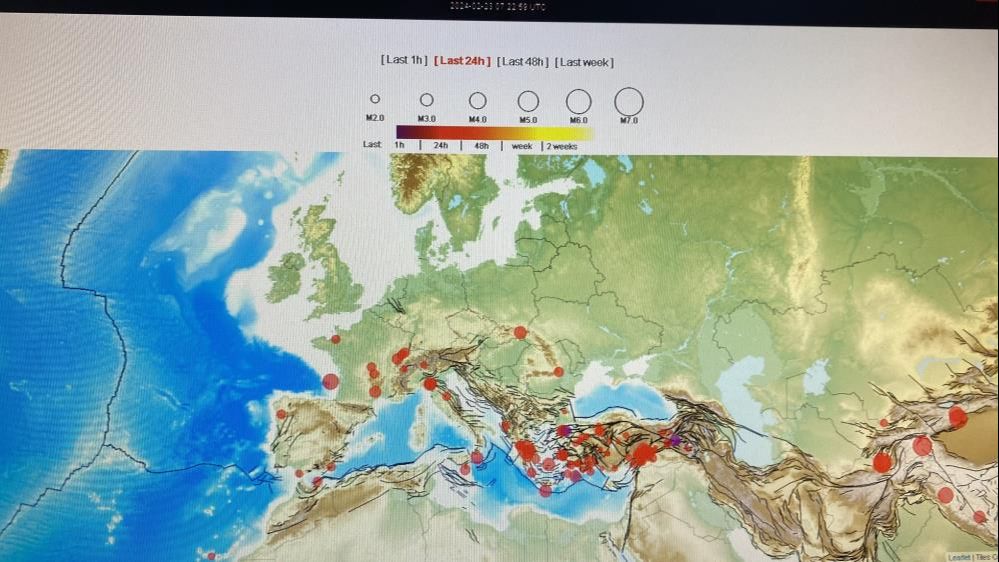The height and width of the screenshot is (562, 999).
Task: Select the large earthquake marker in Bay of Biscay
Action: [x=331, y=381]
